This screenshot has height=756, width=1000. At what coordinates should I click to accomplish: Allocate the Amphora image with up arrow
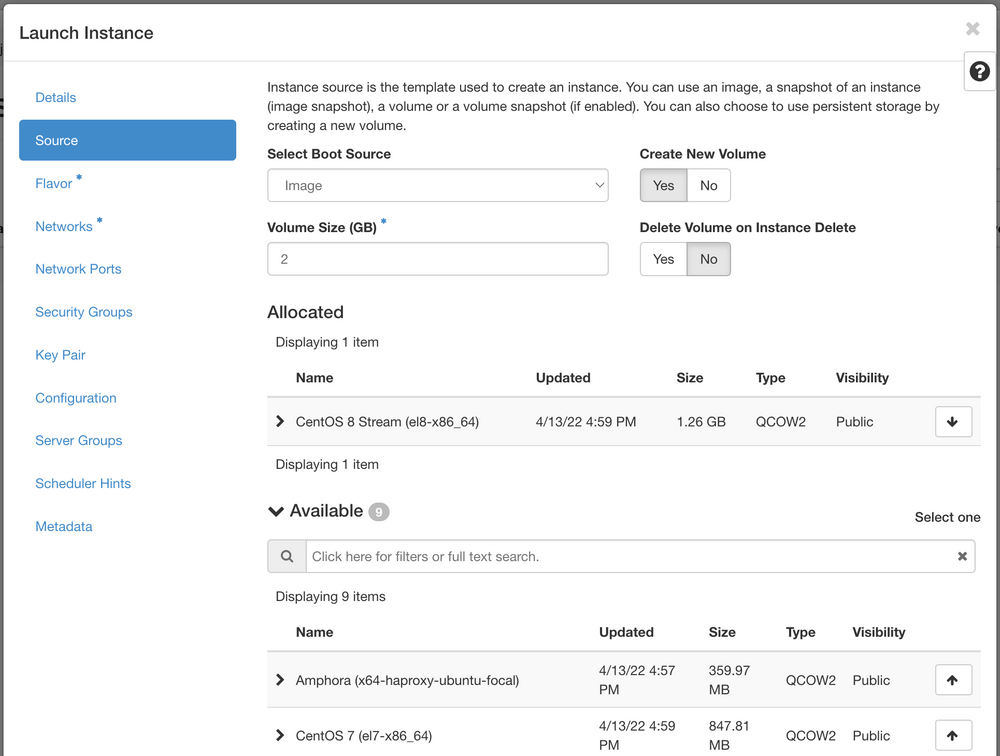pos(953,679)
